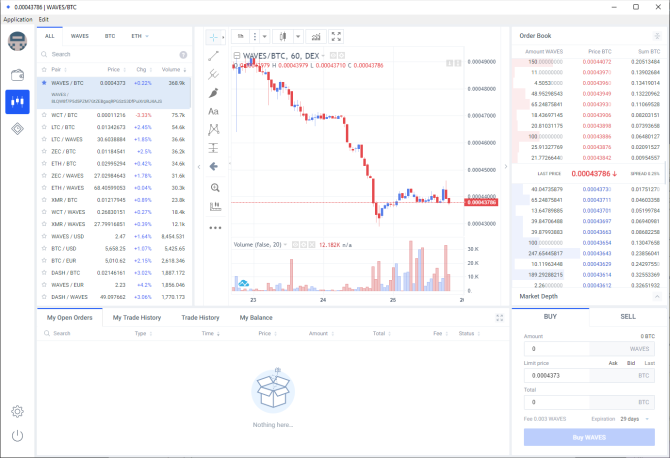Viewport: 670px width, 458px height.
Task: Click the order book collapse icon
Action: coord(657,36)
